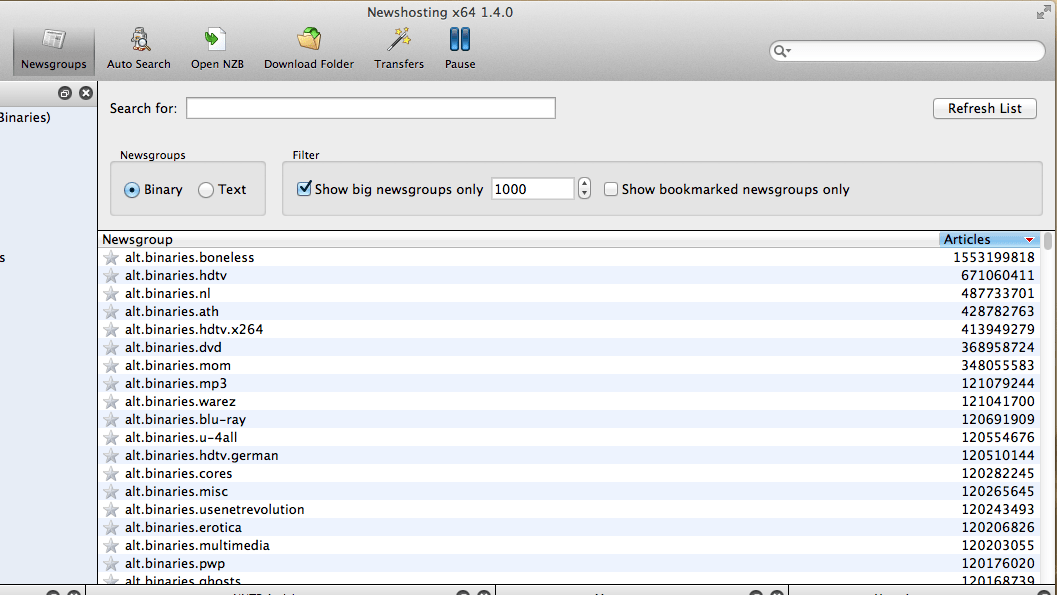Image resolution: width=1057 pixels, height=595 pixels.
Task: Increase the big newsgroup threshold with the stepper
Action: pos(584,183)
